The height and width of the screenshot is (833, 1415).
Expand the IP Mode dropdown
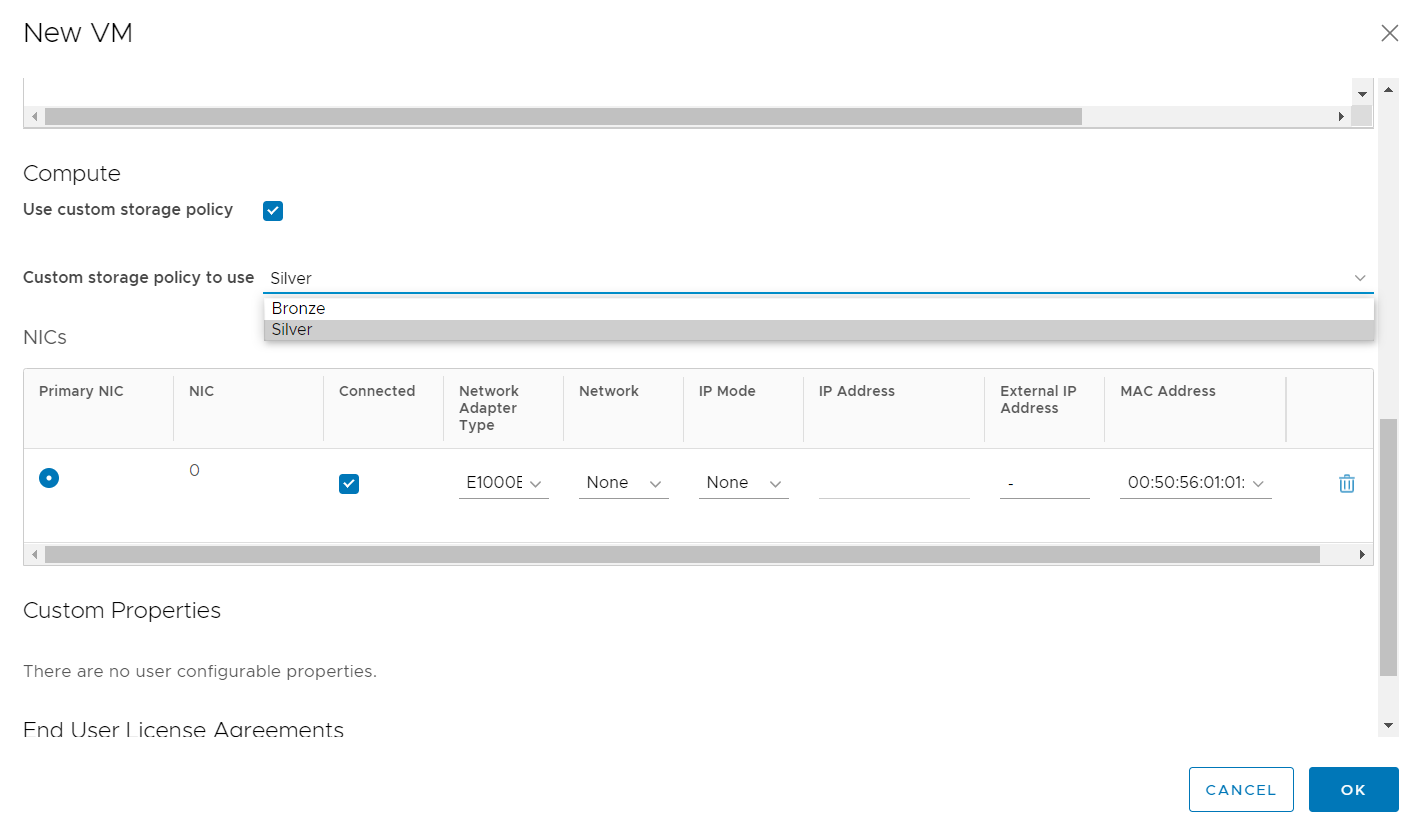743,483
